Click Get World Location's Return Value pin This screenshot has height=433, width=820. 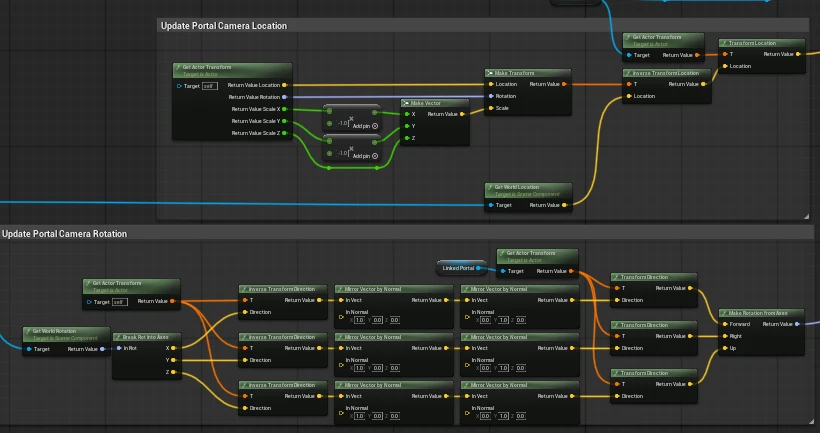tap(564, 205)
